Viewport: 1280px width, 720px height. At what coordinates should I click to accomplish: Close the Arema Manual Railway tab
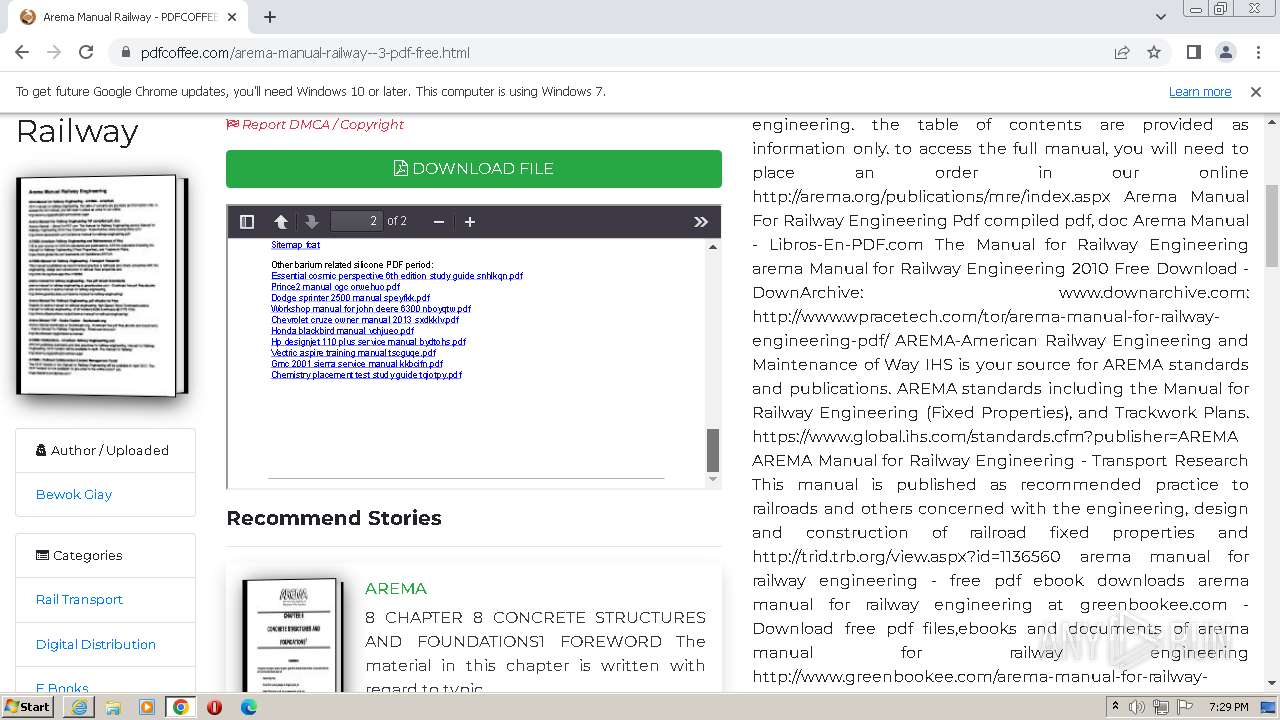233,17
